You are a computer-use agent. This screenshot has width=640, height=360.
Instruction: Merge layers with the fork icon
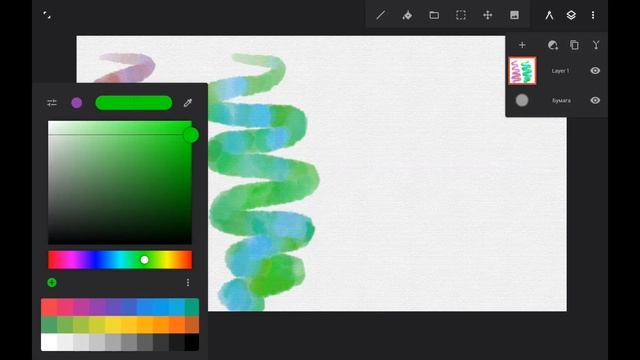coord(596,45)
